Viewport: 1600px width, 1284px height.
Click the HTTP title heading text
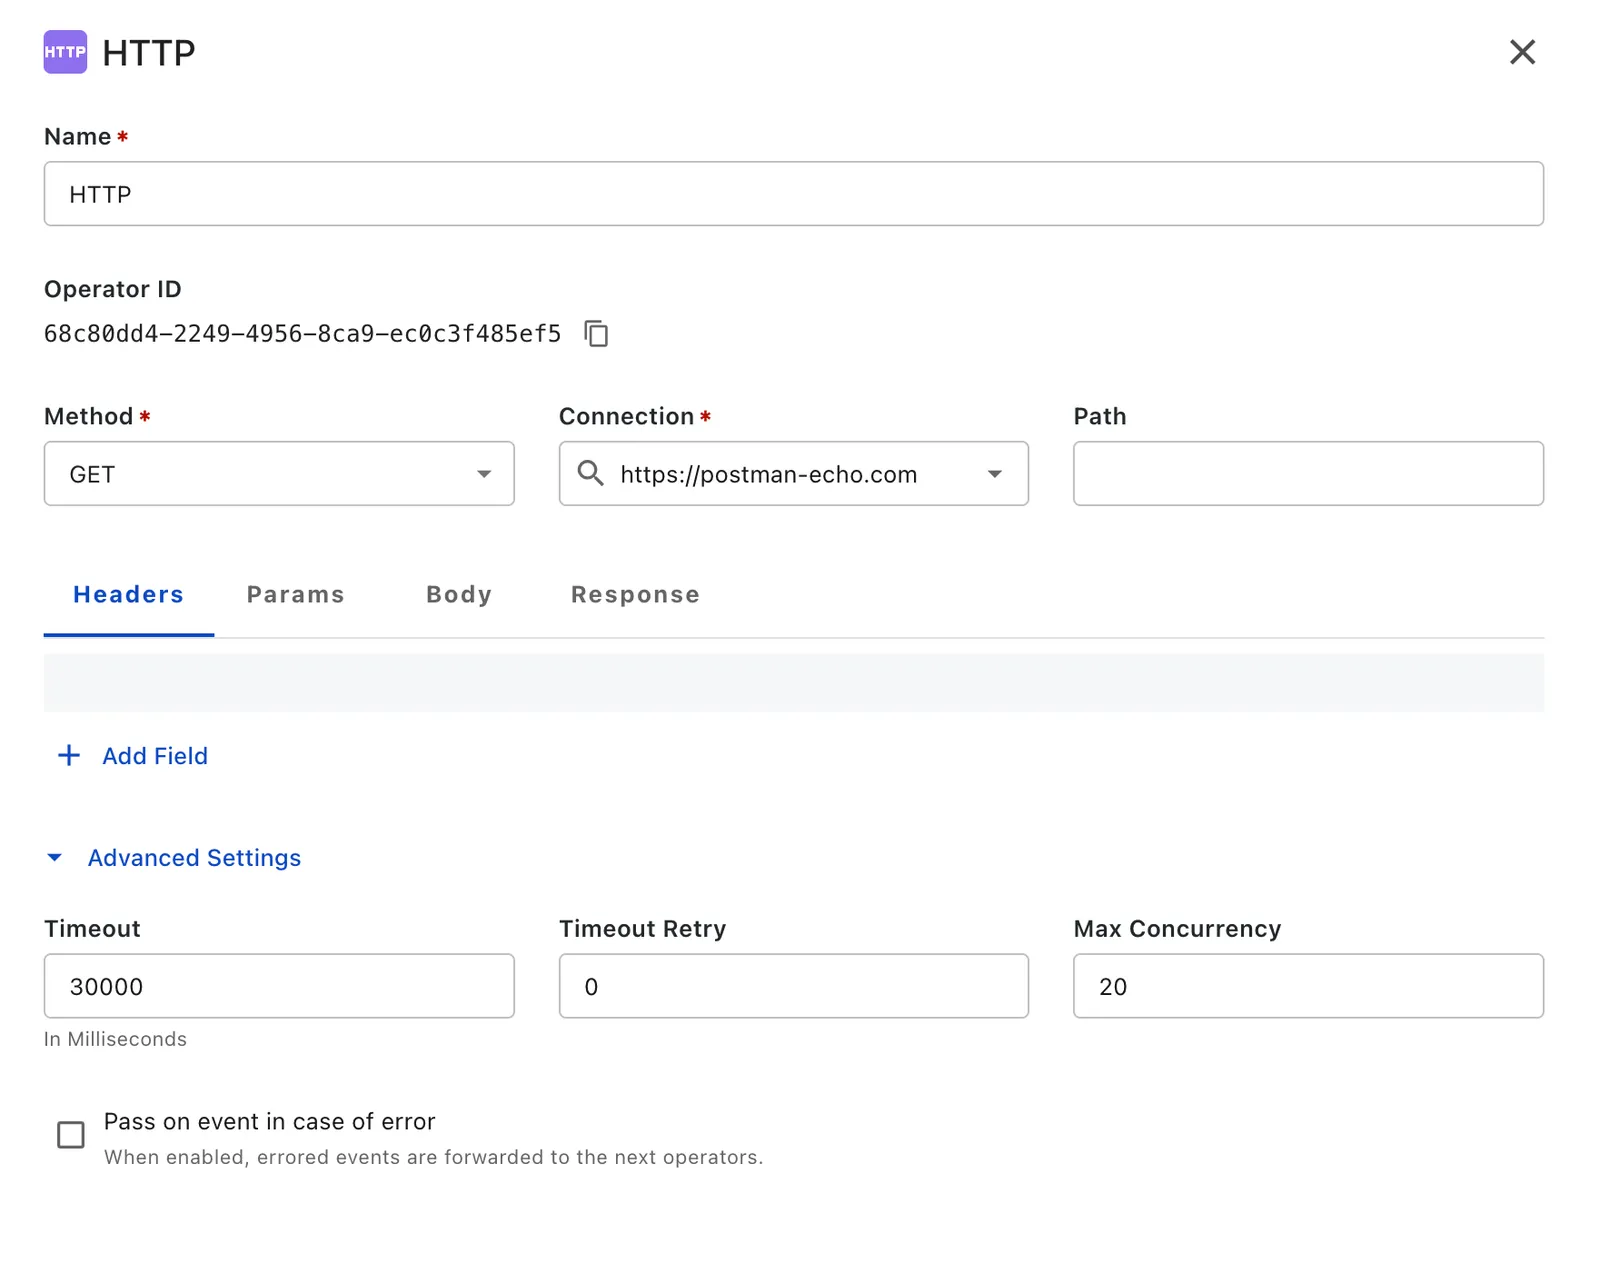[x=149, y=53]
